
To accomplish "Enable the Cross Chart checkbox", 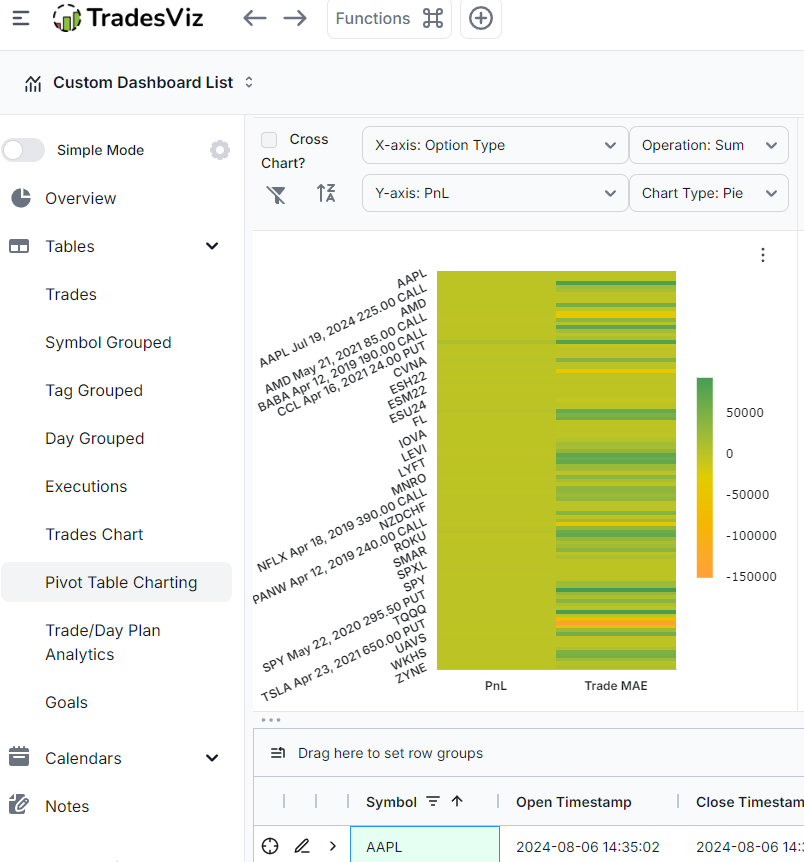I will [269, 140].
